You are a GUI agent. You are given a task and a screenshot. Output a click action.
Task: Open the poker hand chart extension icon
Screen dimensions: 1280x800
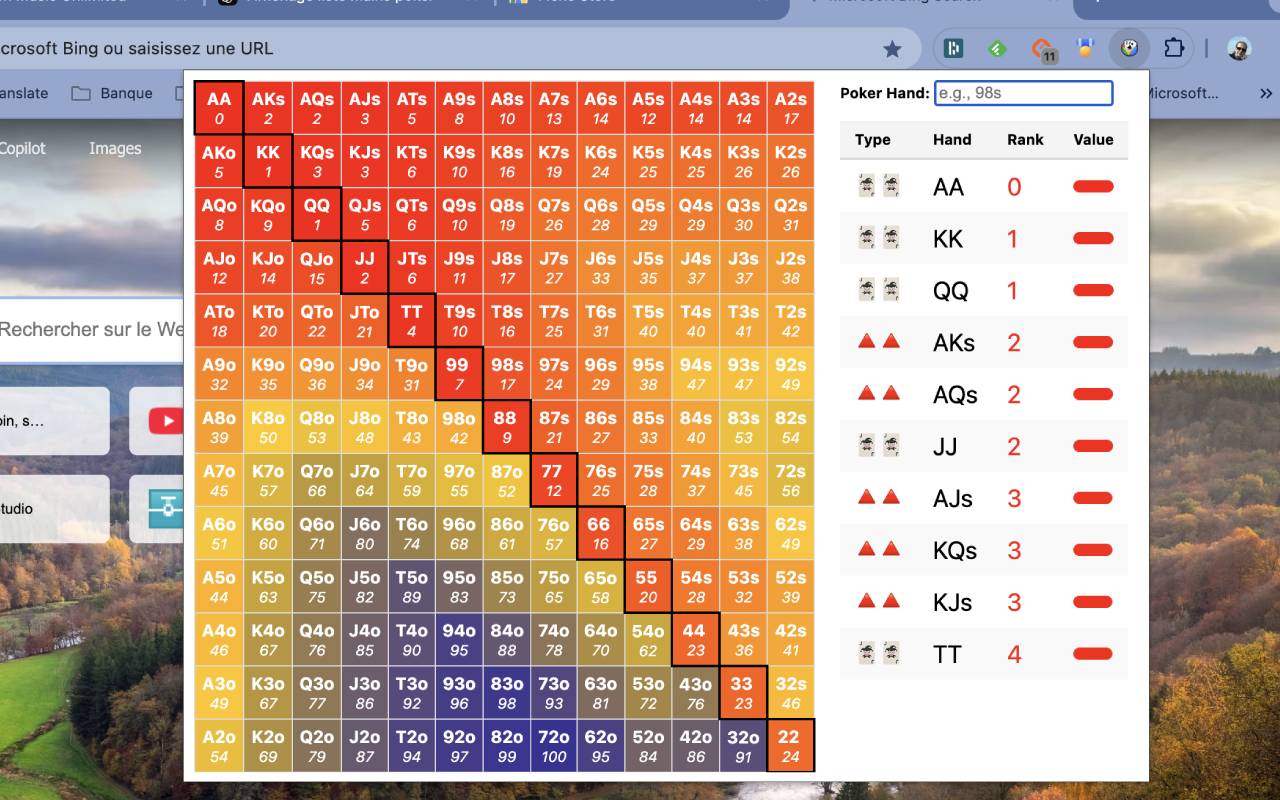(x=1129, y=47)
